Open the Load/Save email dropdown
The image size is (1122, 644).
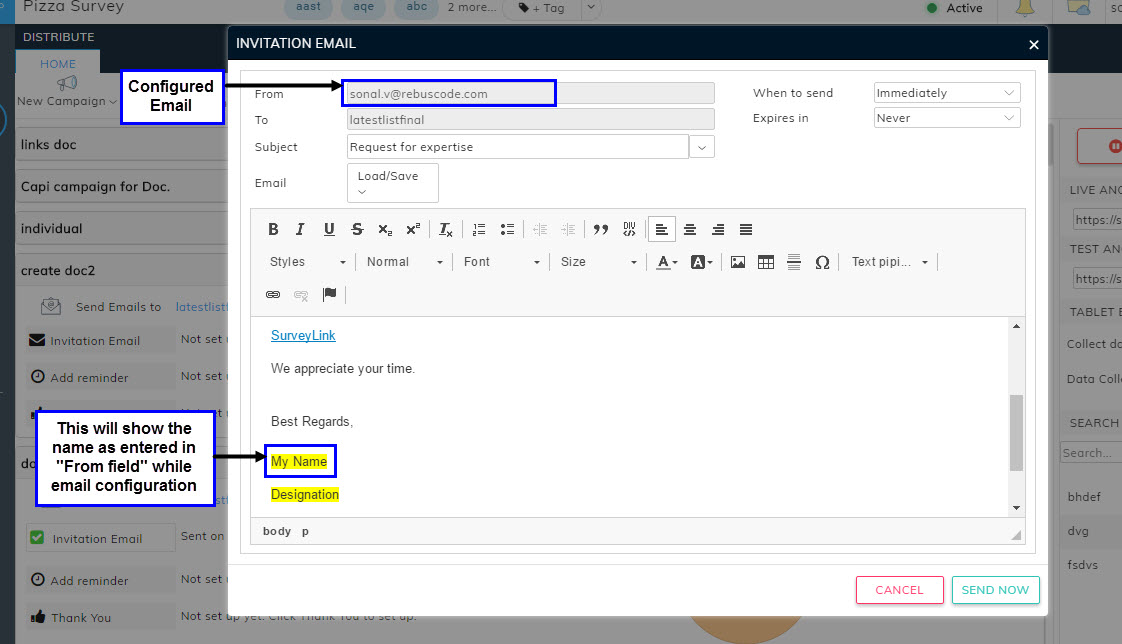pyautogui.click(x=392, y=182)
